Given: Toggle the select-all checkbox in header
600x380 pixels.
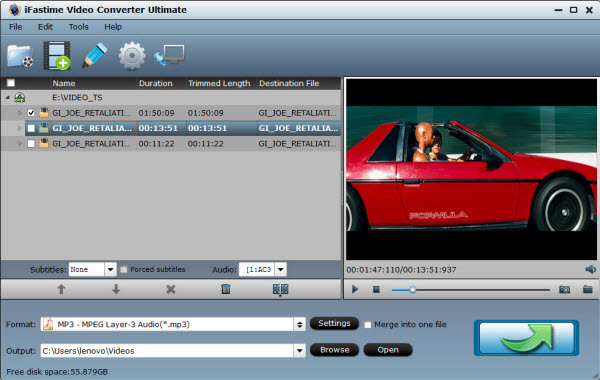Looking at the screenshot, I should point(11,83).
